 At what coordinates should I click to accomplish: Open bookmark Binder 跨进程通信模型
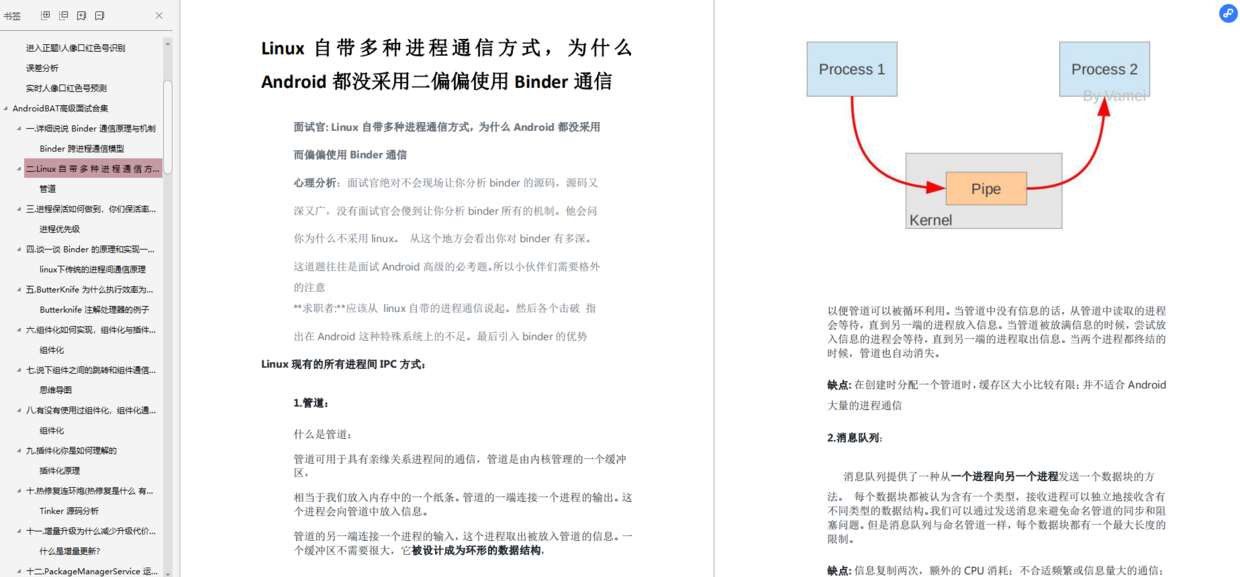tap(82, 148)
